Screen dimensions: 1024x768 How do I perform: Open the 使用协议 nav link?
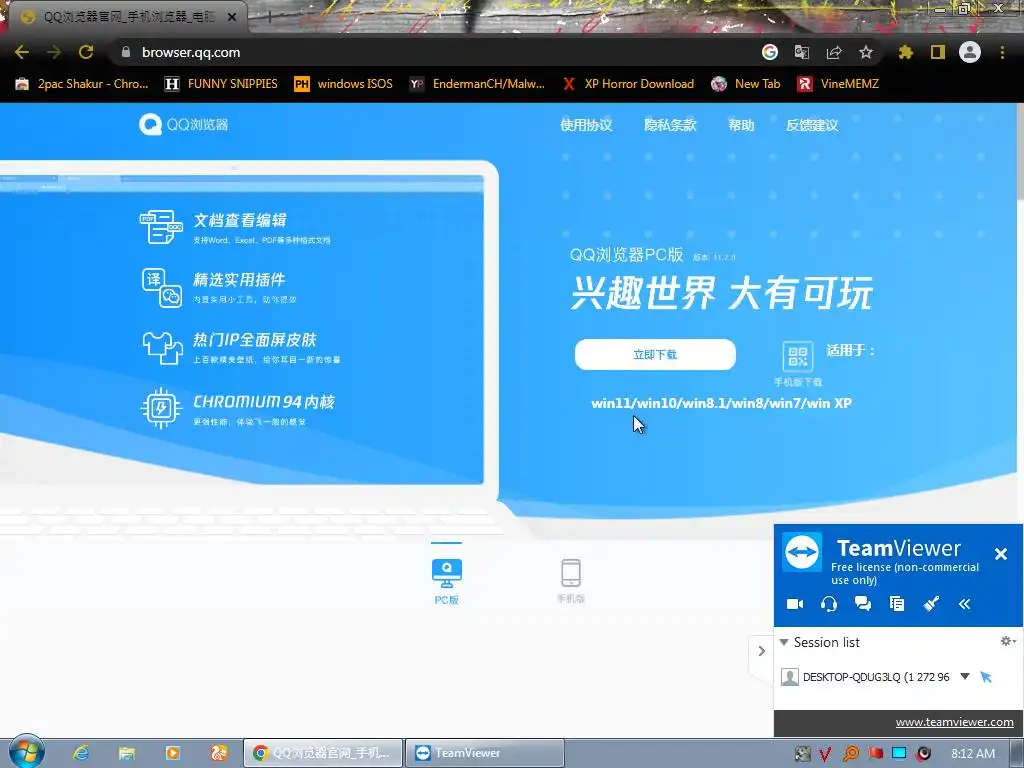586,125
